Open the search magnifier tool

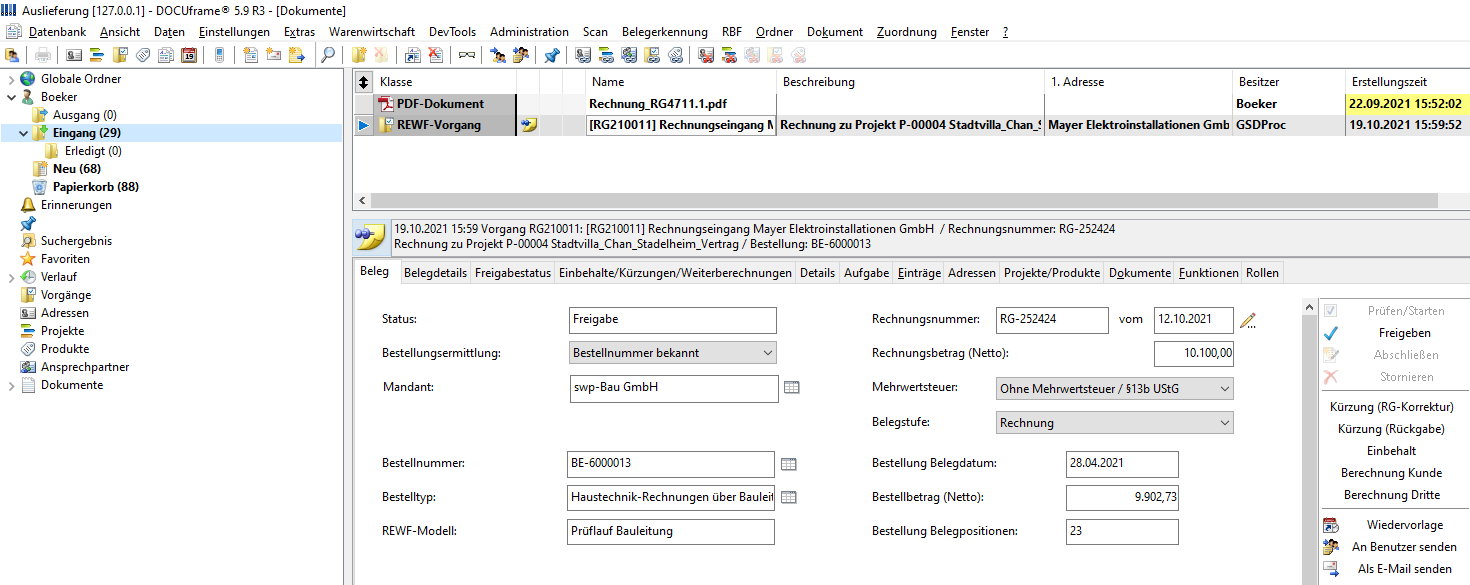[x=327, y=56]
